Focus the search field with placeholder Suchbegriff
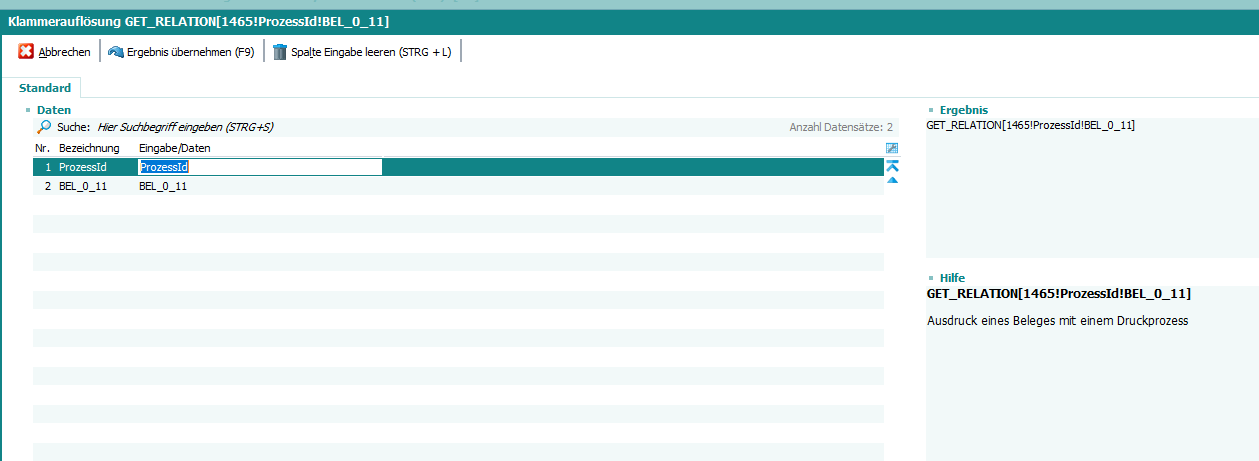 coord(185,128)
